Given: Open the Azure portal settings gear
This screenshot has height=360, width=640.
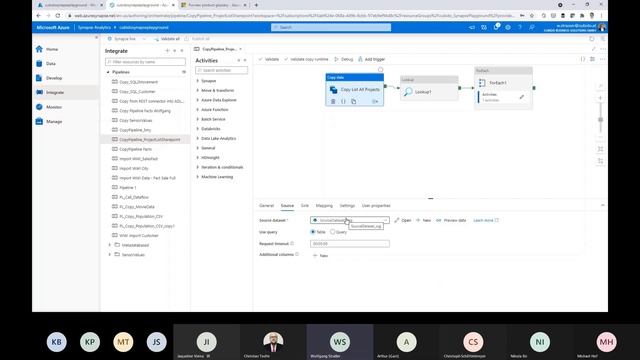Looking at the screenshot, I should 508,27.
